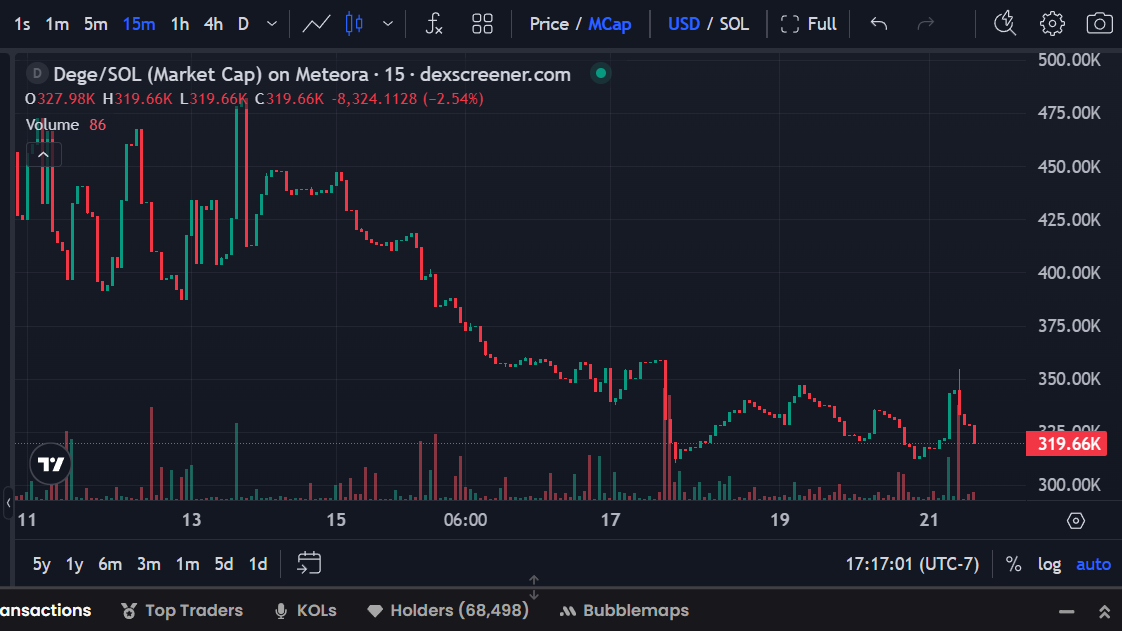This screenshot has height=631, width=1122.
Task: Open chart settings gear icon
Action: tap(1052, 24)
